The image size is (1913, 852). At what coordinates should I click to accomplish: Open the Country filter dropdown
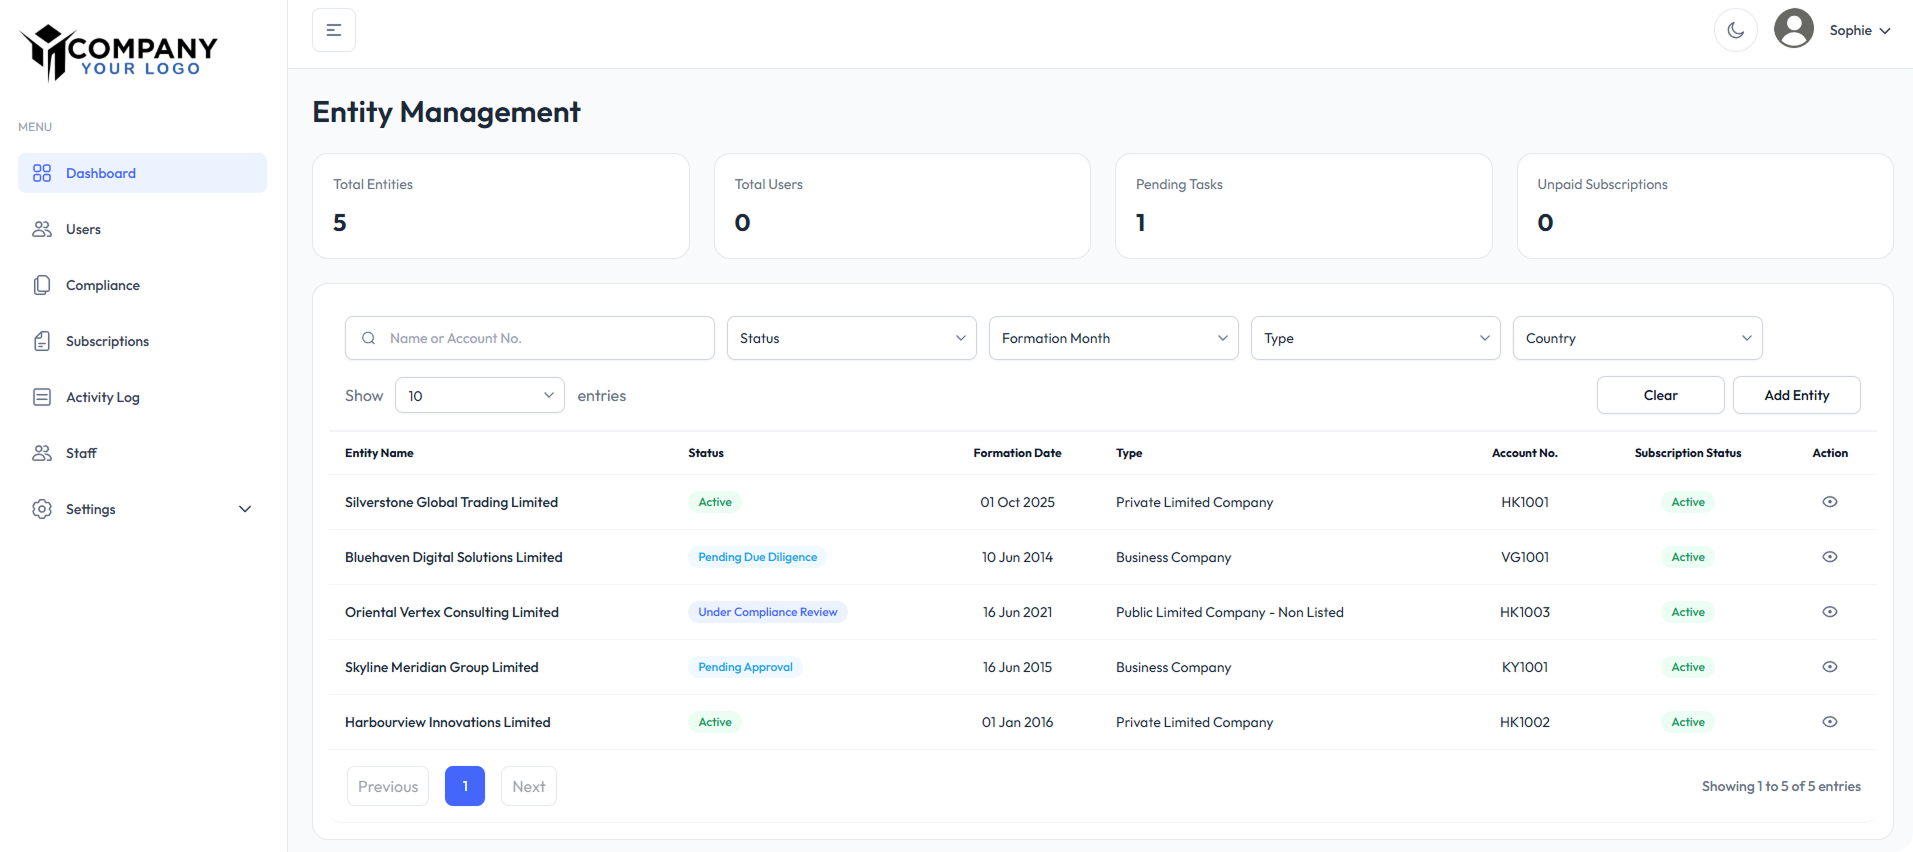tap(1637, 338)
